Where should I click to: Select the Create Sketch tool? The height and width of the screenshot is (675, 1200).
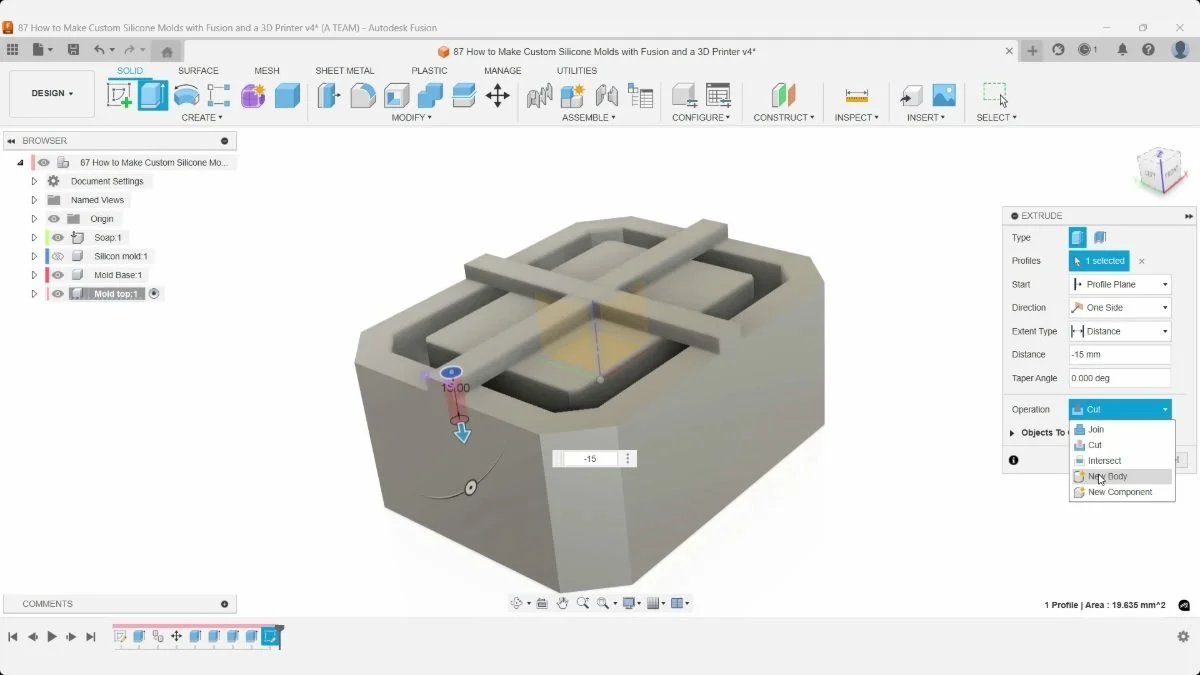(x=119, y=95)
